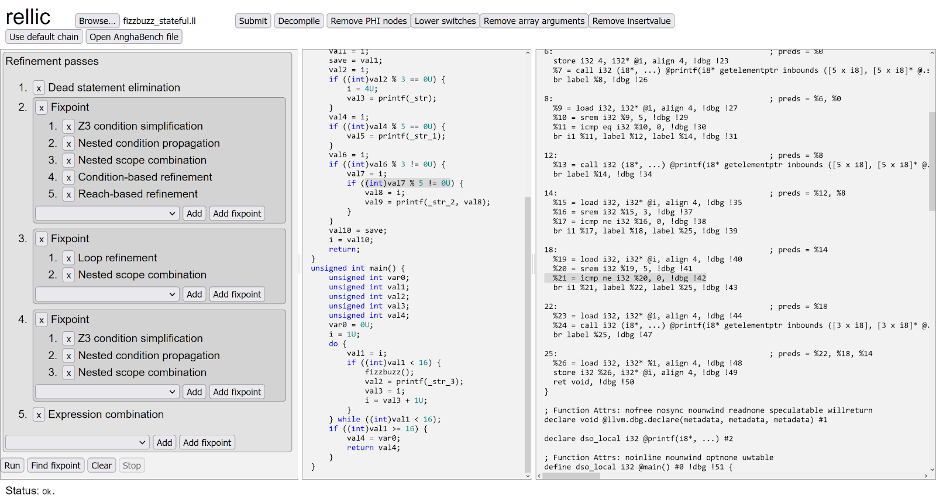Click Find fixpoint button

[x=56, y=466]
